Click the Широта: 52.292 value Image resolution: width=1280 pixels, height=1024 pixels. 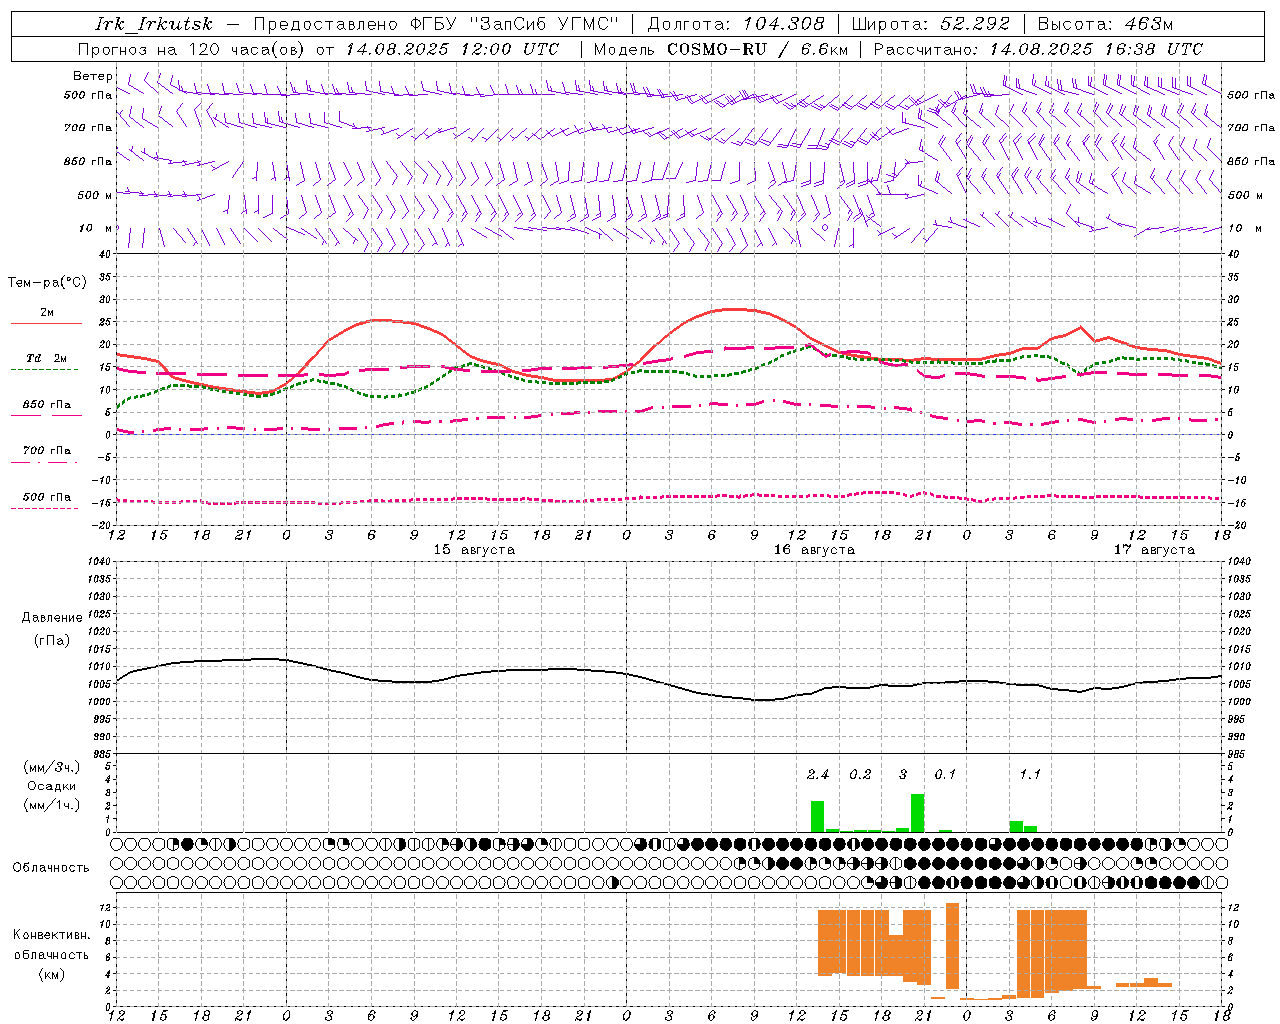click(x=931, y=24)
